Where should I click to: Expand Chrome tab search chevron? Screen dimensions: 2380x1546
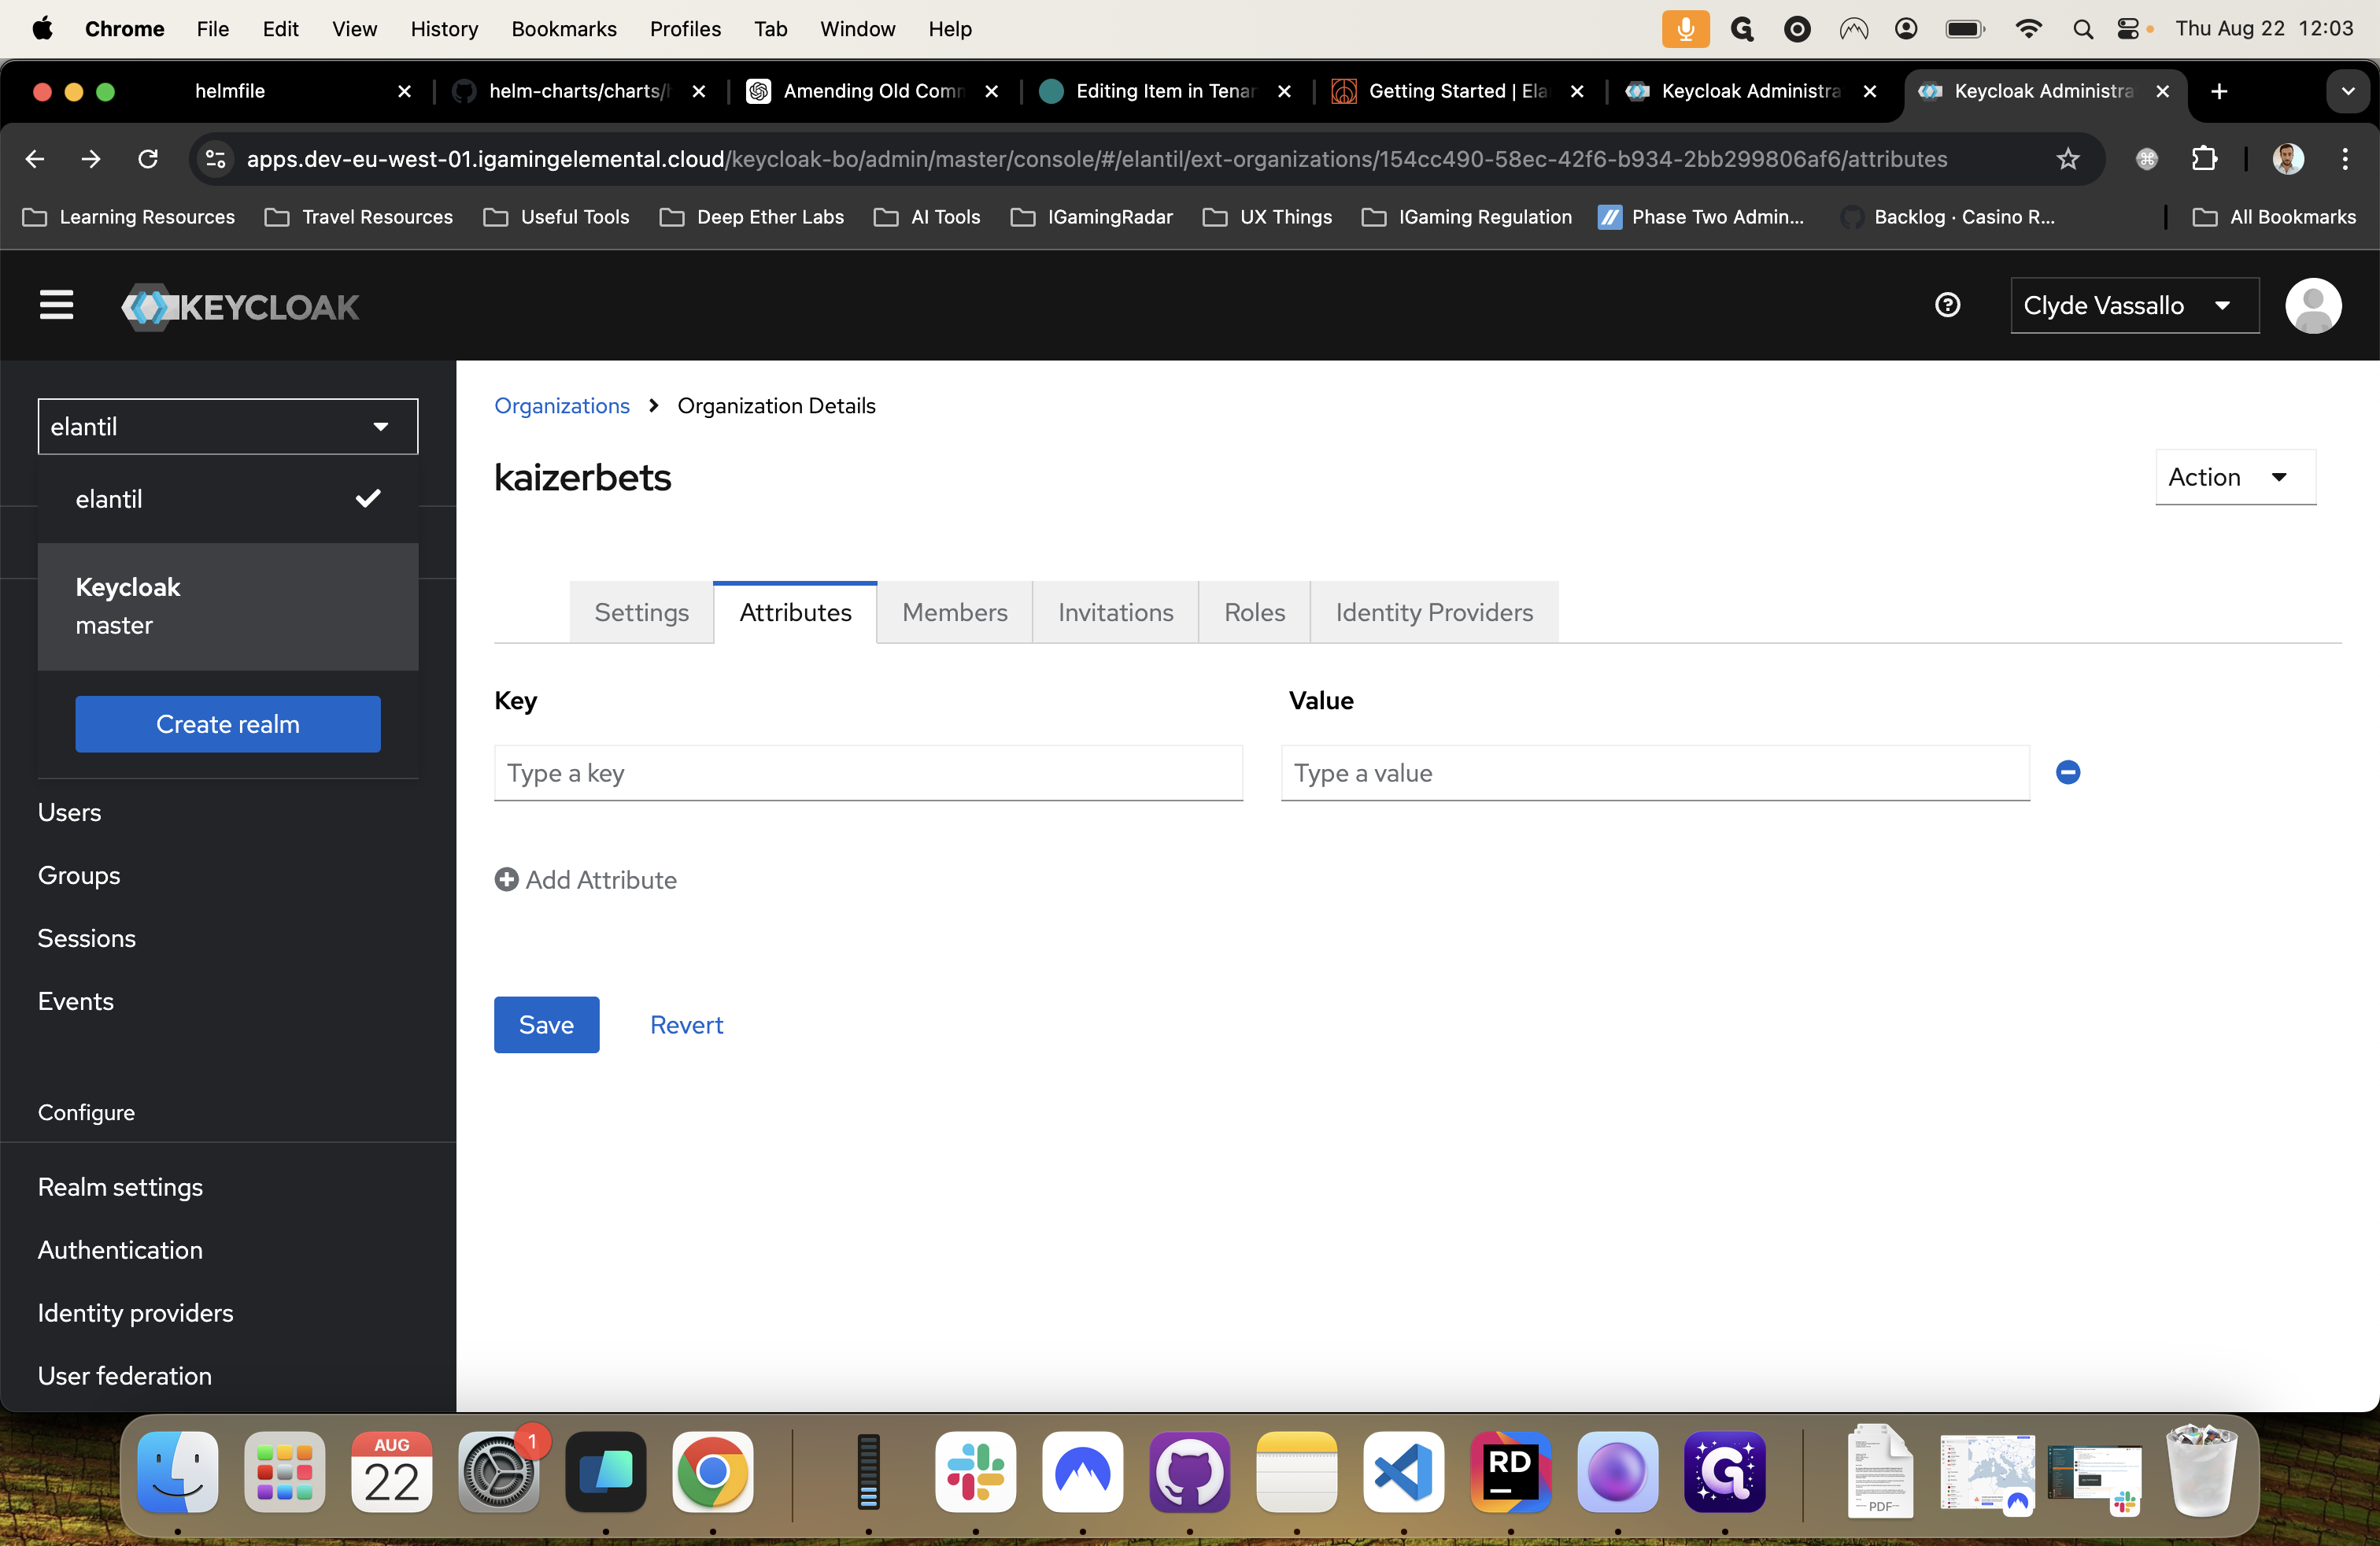tap(2347, 91)
